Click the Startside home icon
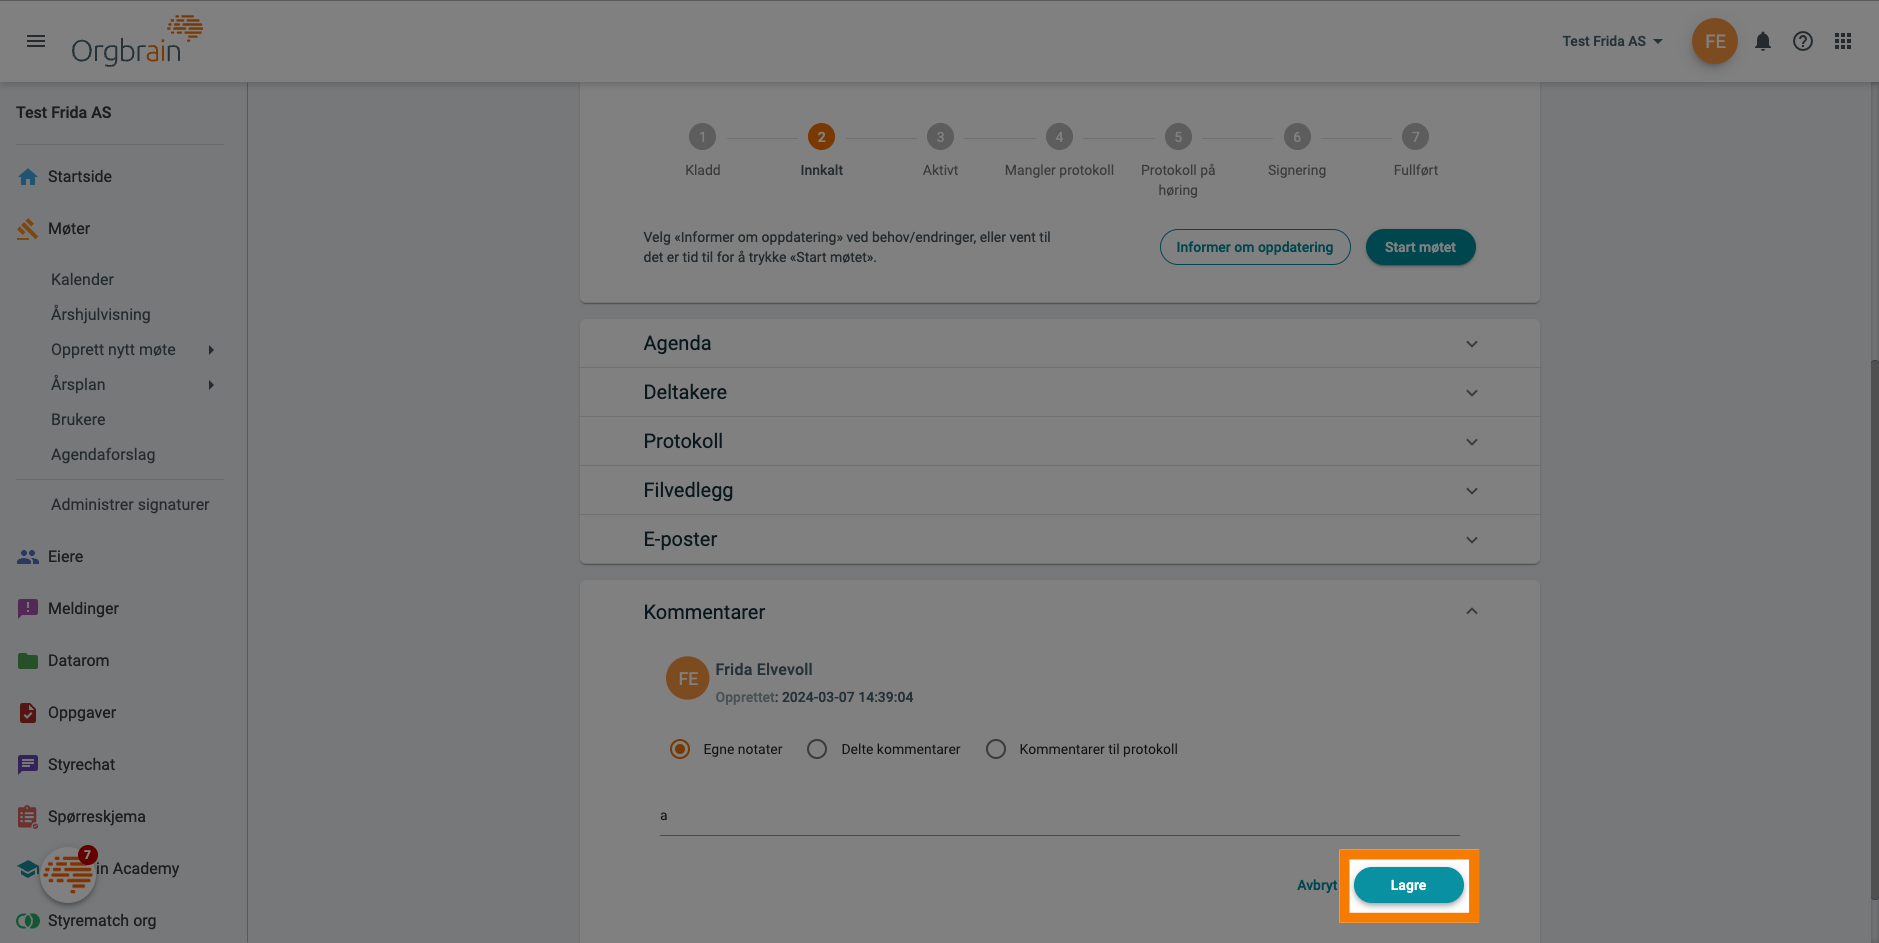Image resolution: width=1879 pixels, height=943 pixels. [28, 177]
